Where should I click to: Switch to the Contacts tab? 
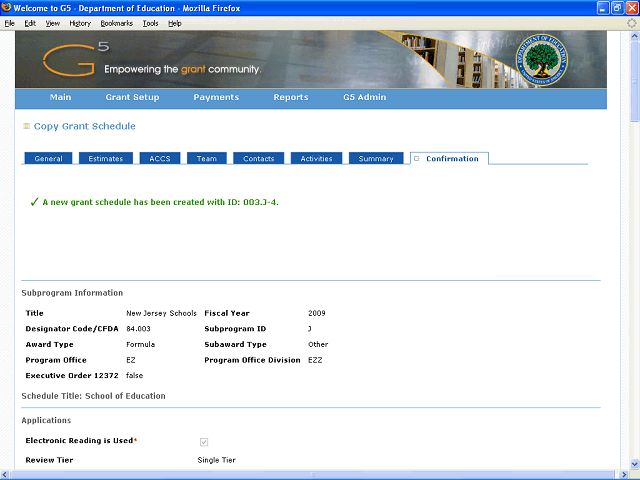point(258,158)
